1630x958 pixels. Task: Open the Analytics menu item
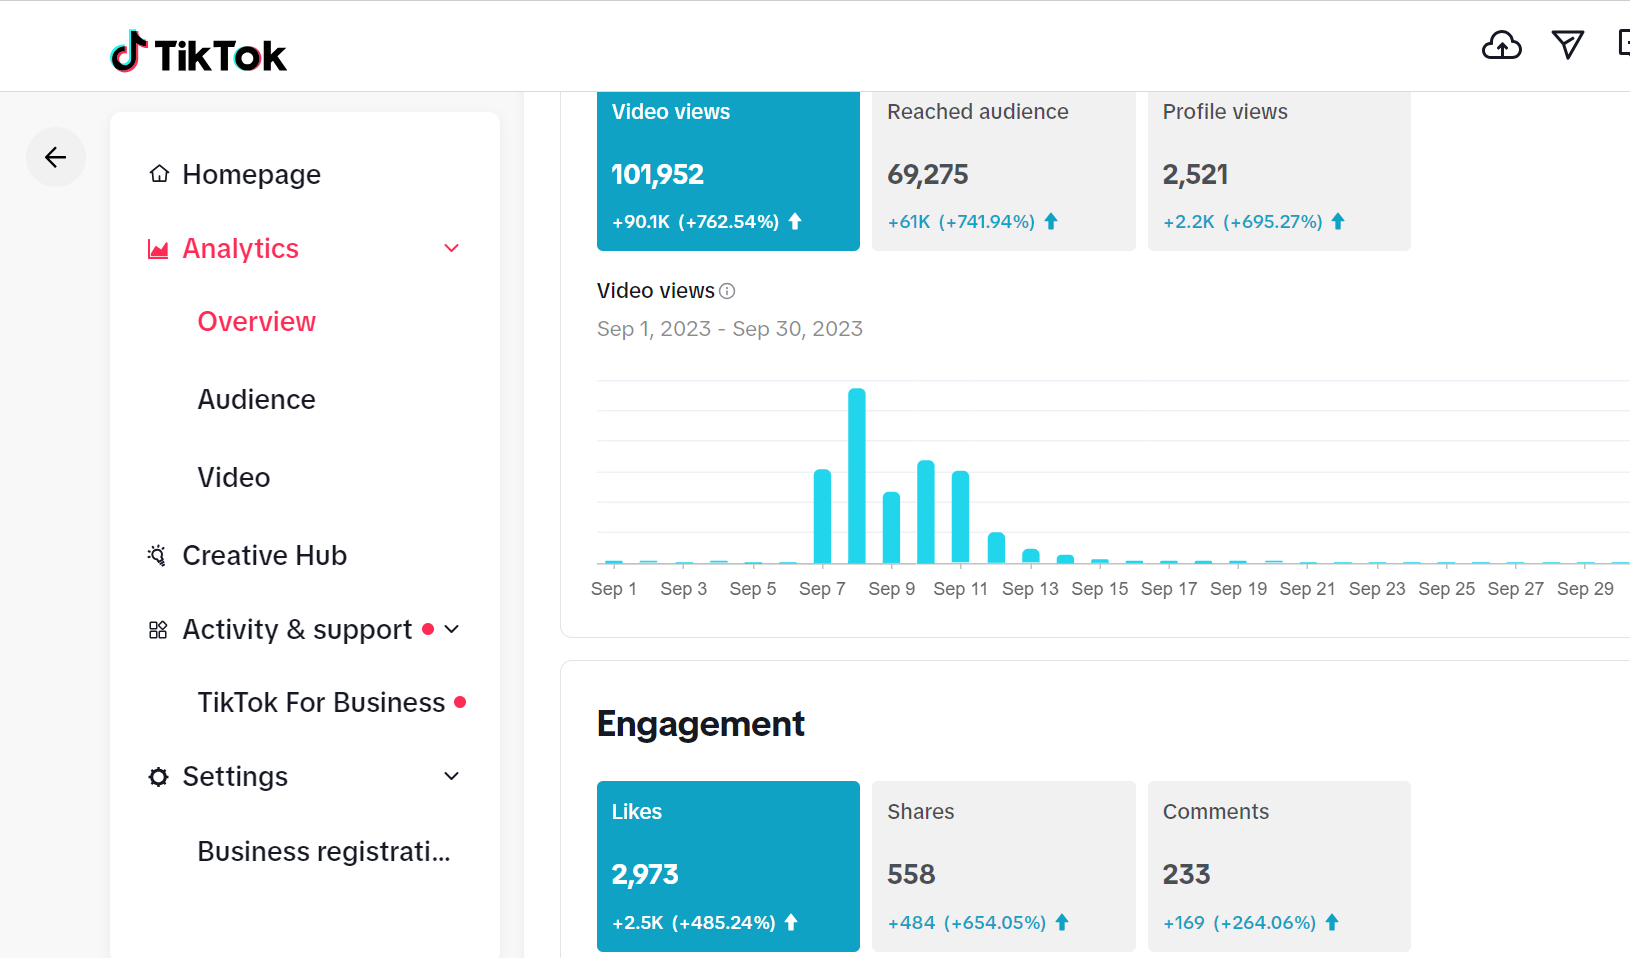pyautogui.click(x=240, y=248)
